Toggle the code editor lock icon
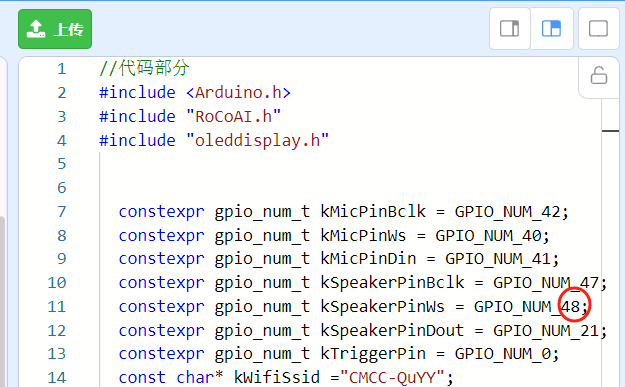This screenshot has height=387, width=625. point(599,75)
